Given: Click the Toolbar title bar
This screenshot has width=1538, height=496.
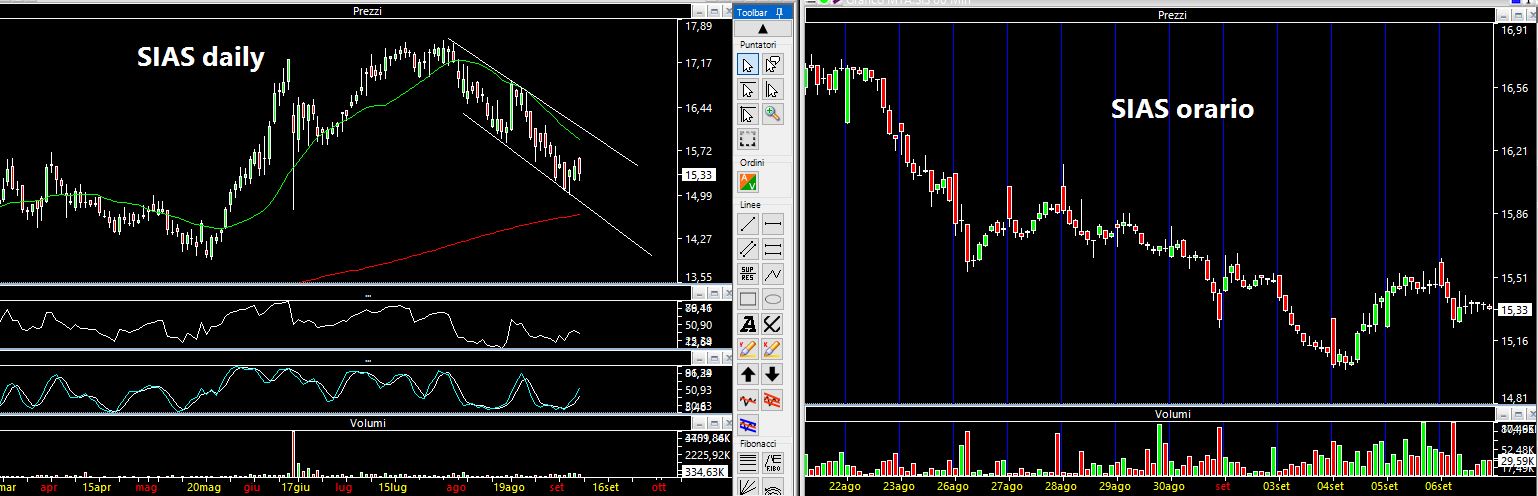Looking at the screenshot, I should tap(762, 13).
